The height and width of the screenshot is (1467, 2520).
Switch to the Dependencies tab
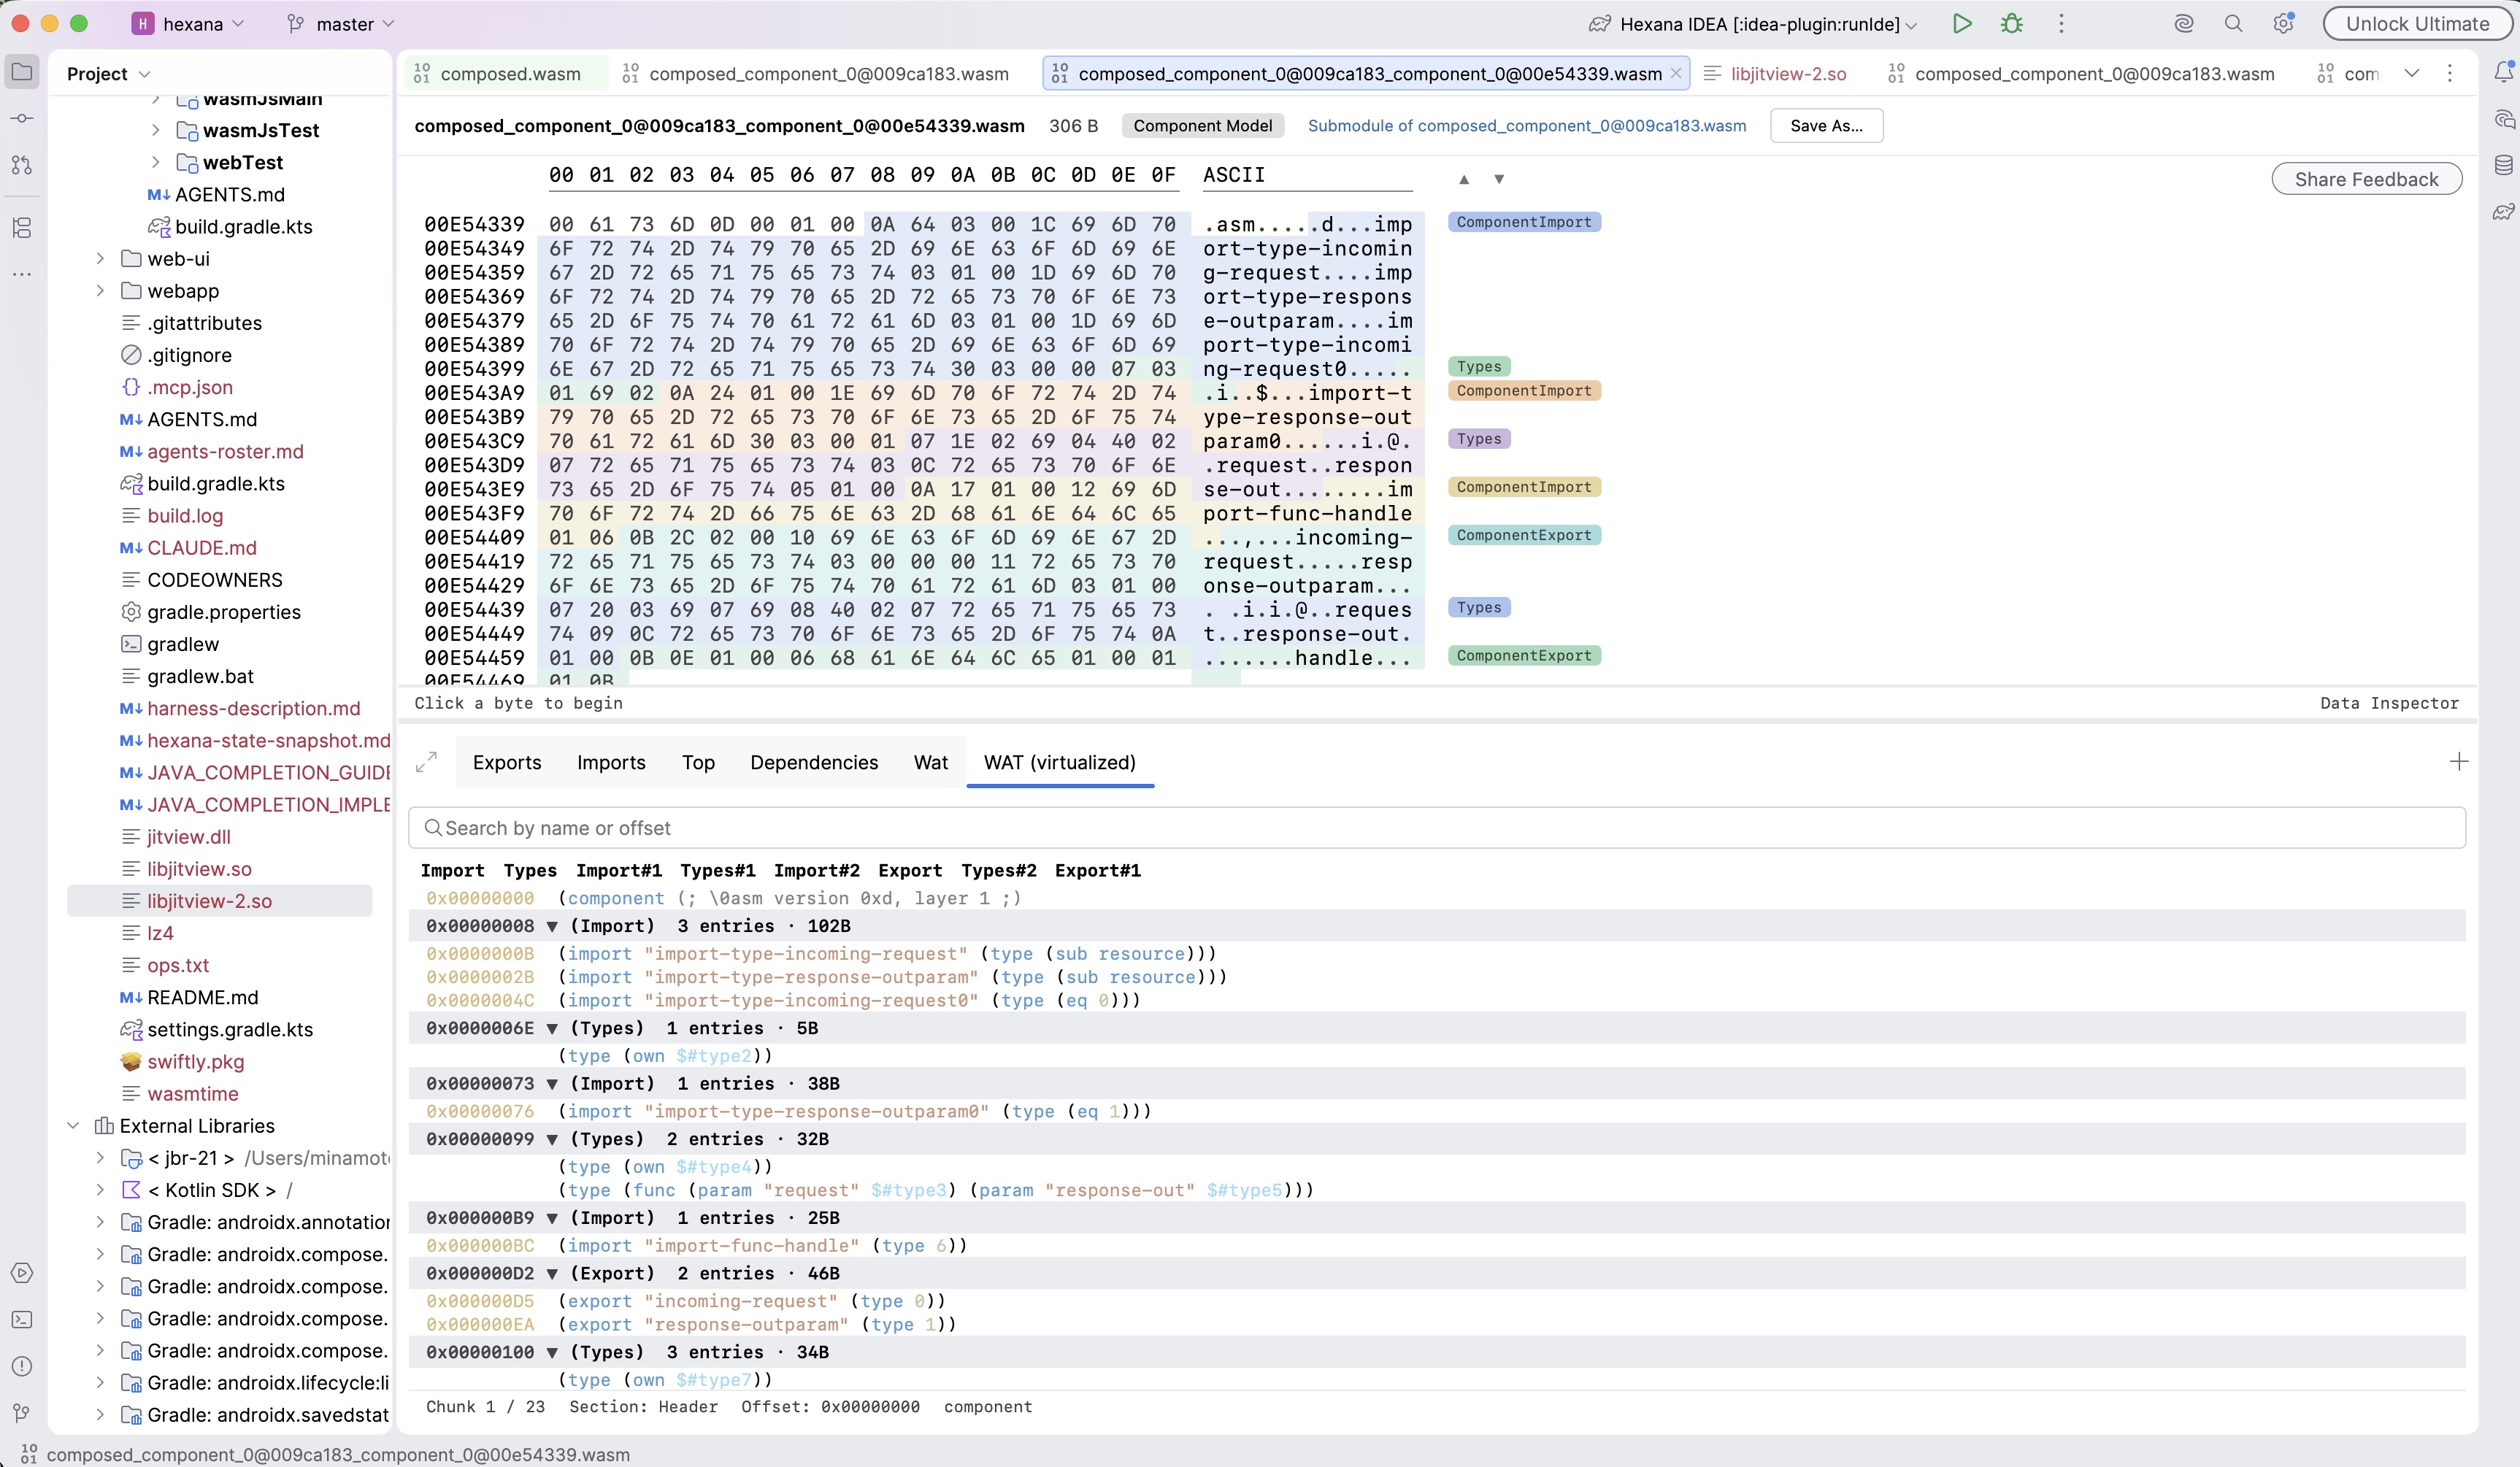(x=814, y=763)
